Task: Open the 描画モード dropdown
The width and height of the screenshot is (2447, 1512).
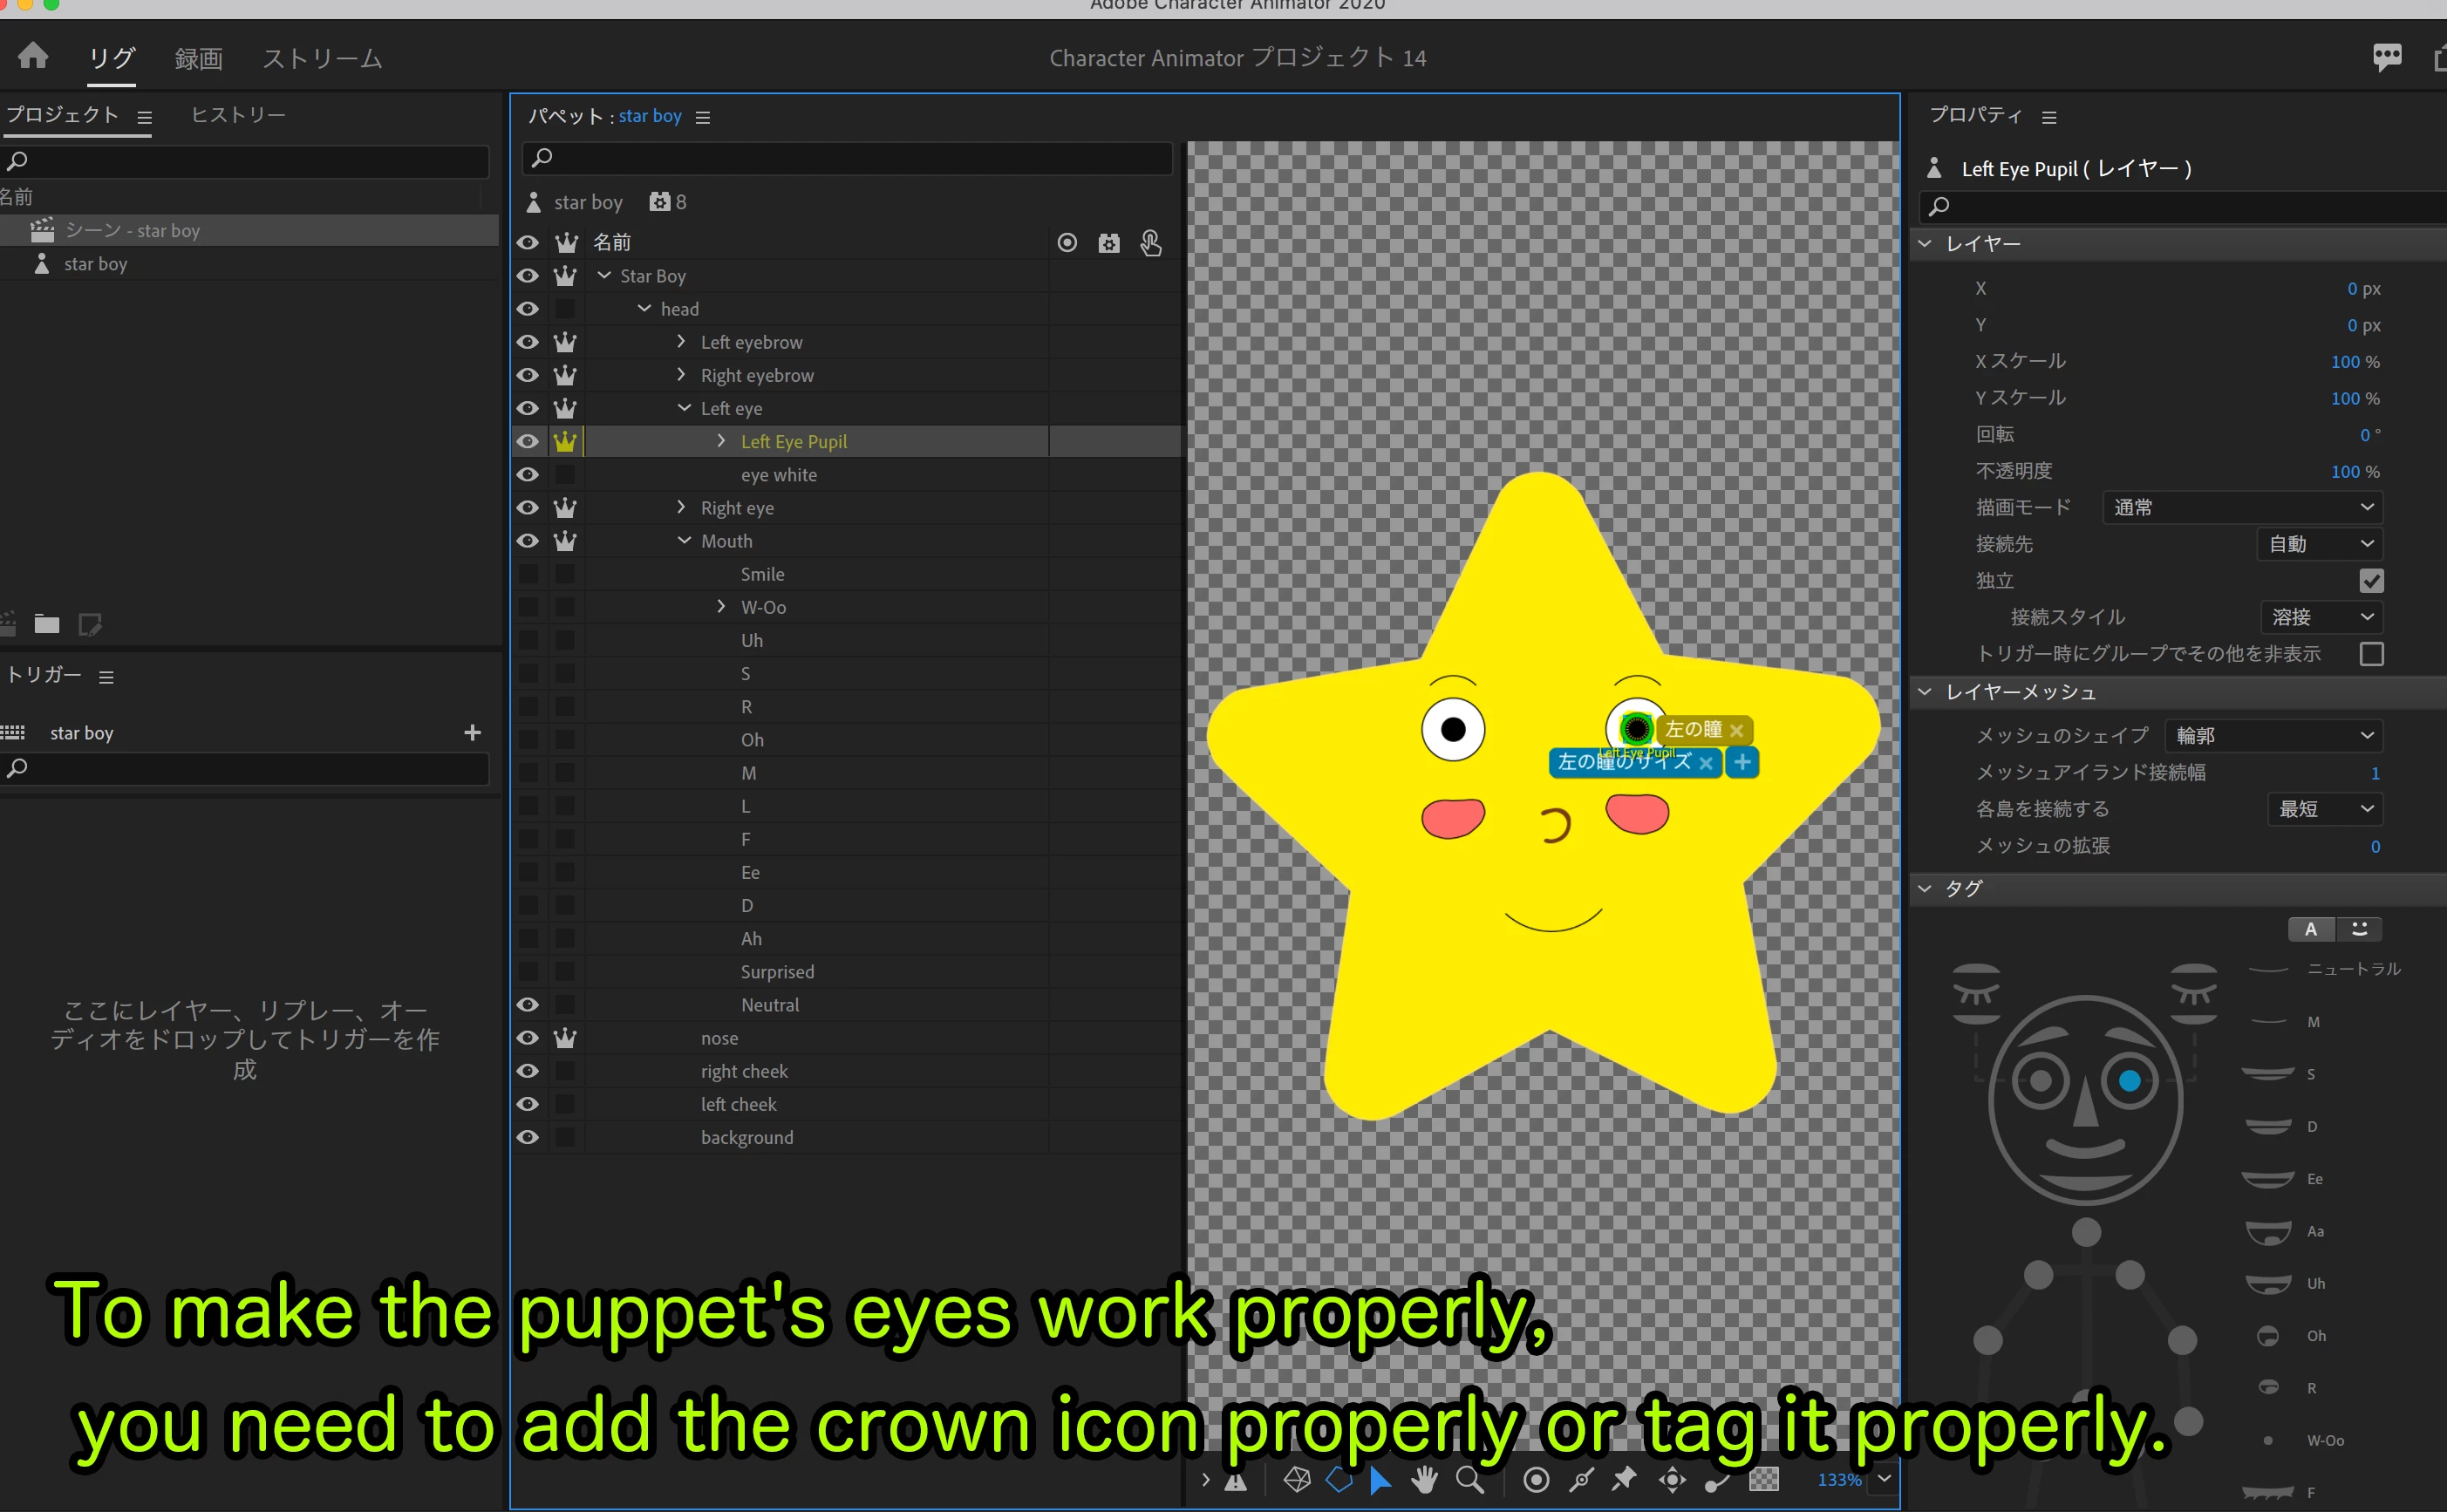Action: point(2241,508)
